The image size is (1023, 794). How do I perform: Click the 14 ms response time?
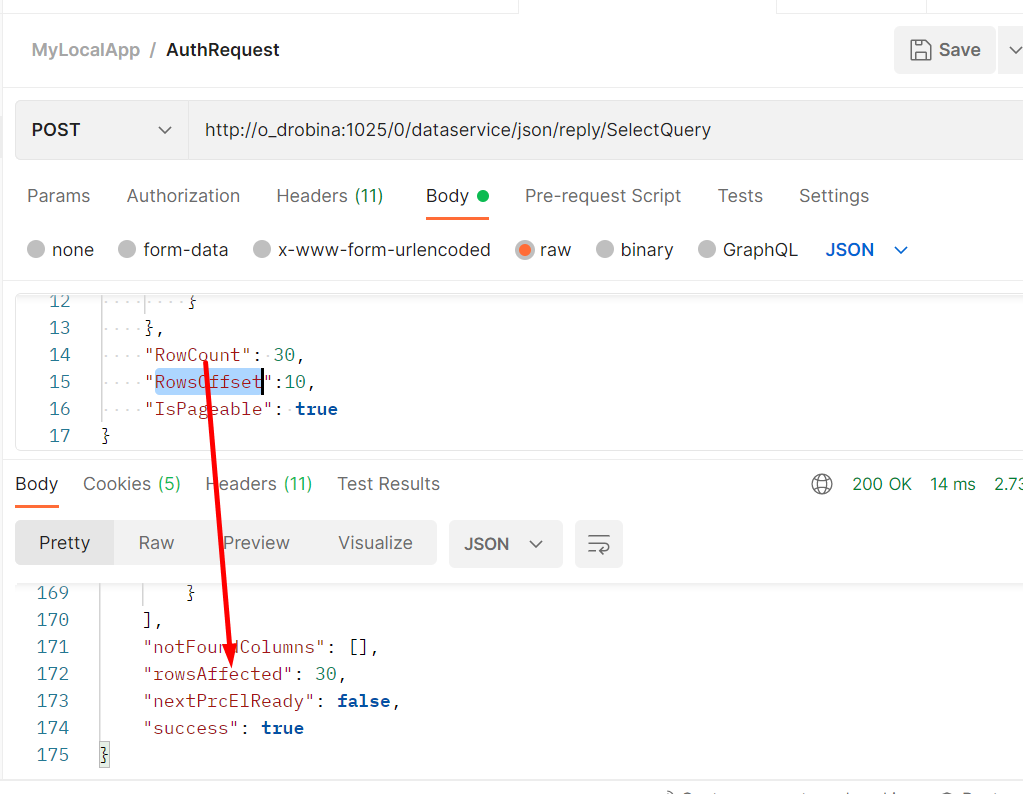click(953, 484)
